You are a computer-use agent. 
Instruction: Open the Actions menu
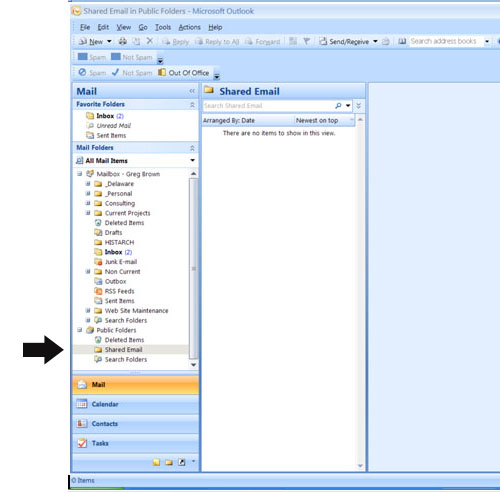(190, 27)
